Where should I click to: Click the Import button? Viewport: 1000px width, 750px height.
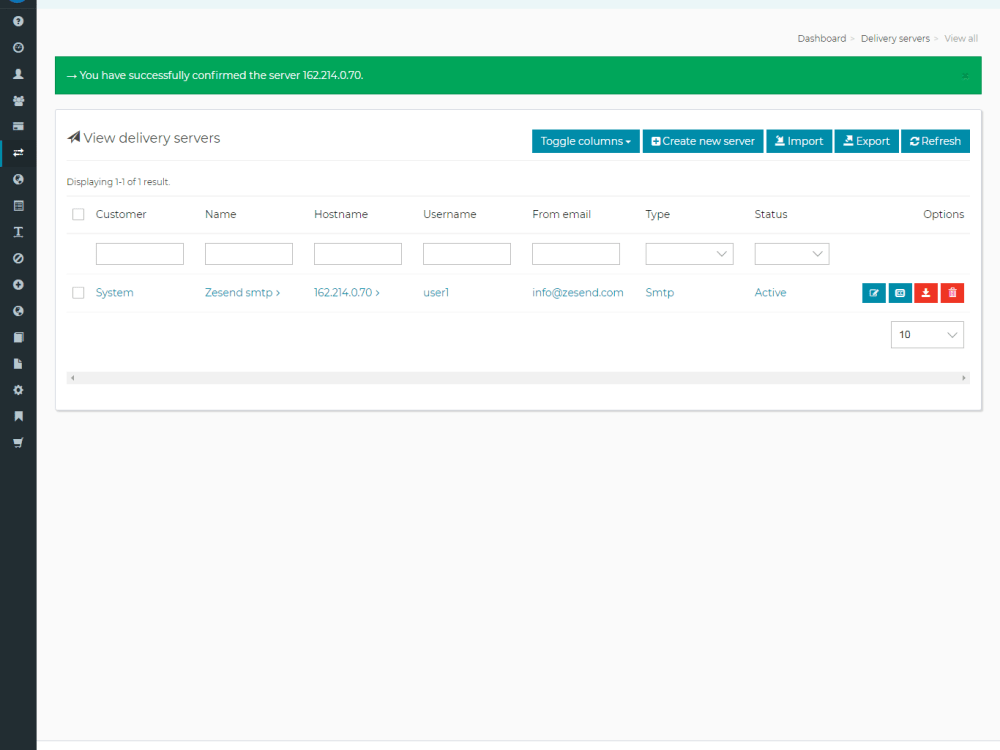tap(799, 141)
